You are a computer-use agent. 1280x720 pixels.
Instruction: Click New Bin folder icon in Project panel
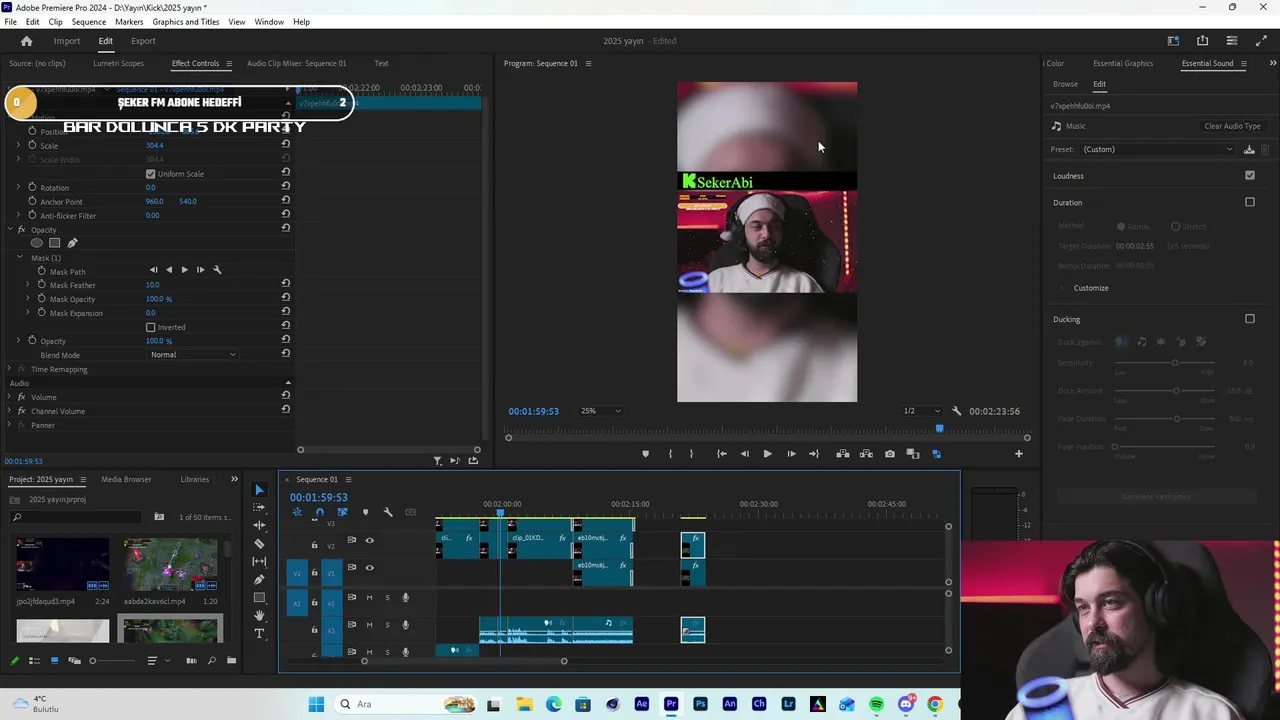(232, 661)
